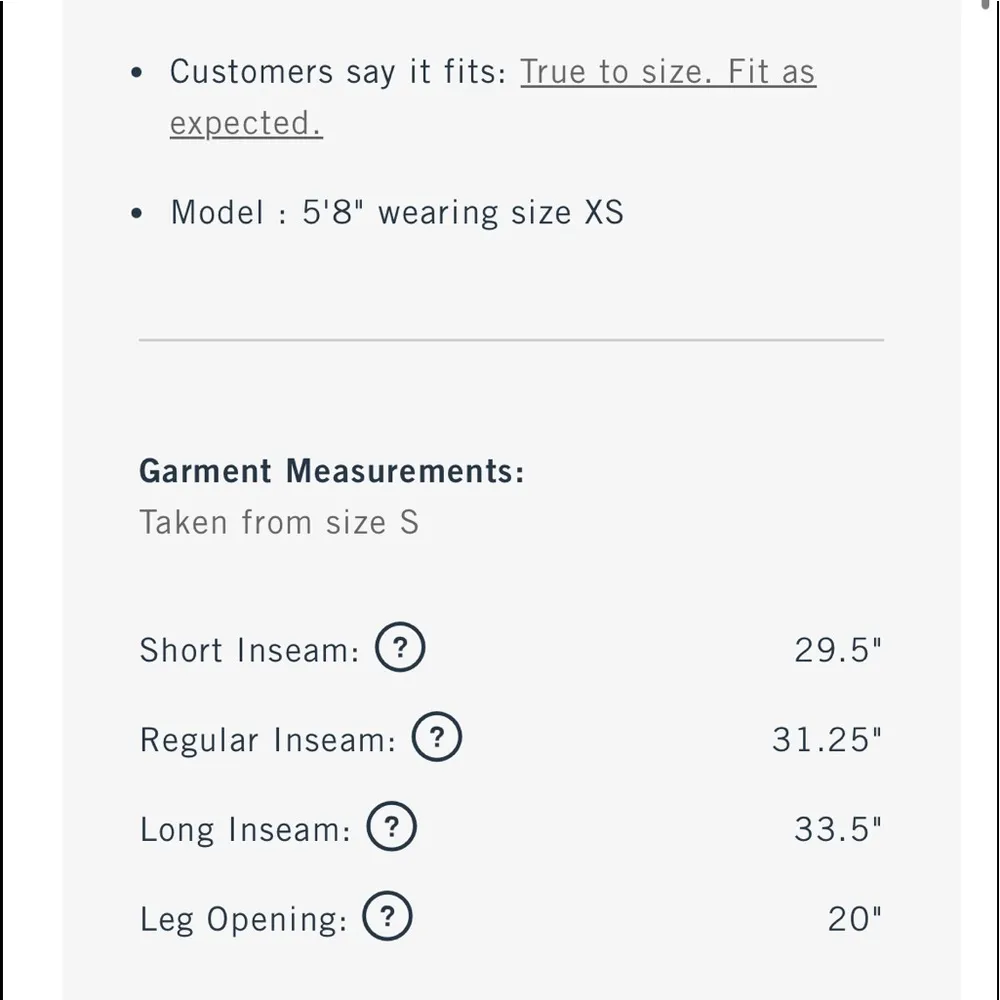Image resolution: width=1000 pixels, height=1000 pixels.
Task: Select the 33.5" measurement value
Action: point(838,830)
